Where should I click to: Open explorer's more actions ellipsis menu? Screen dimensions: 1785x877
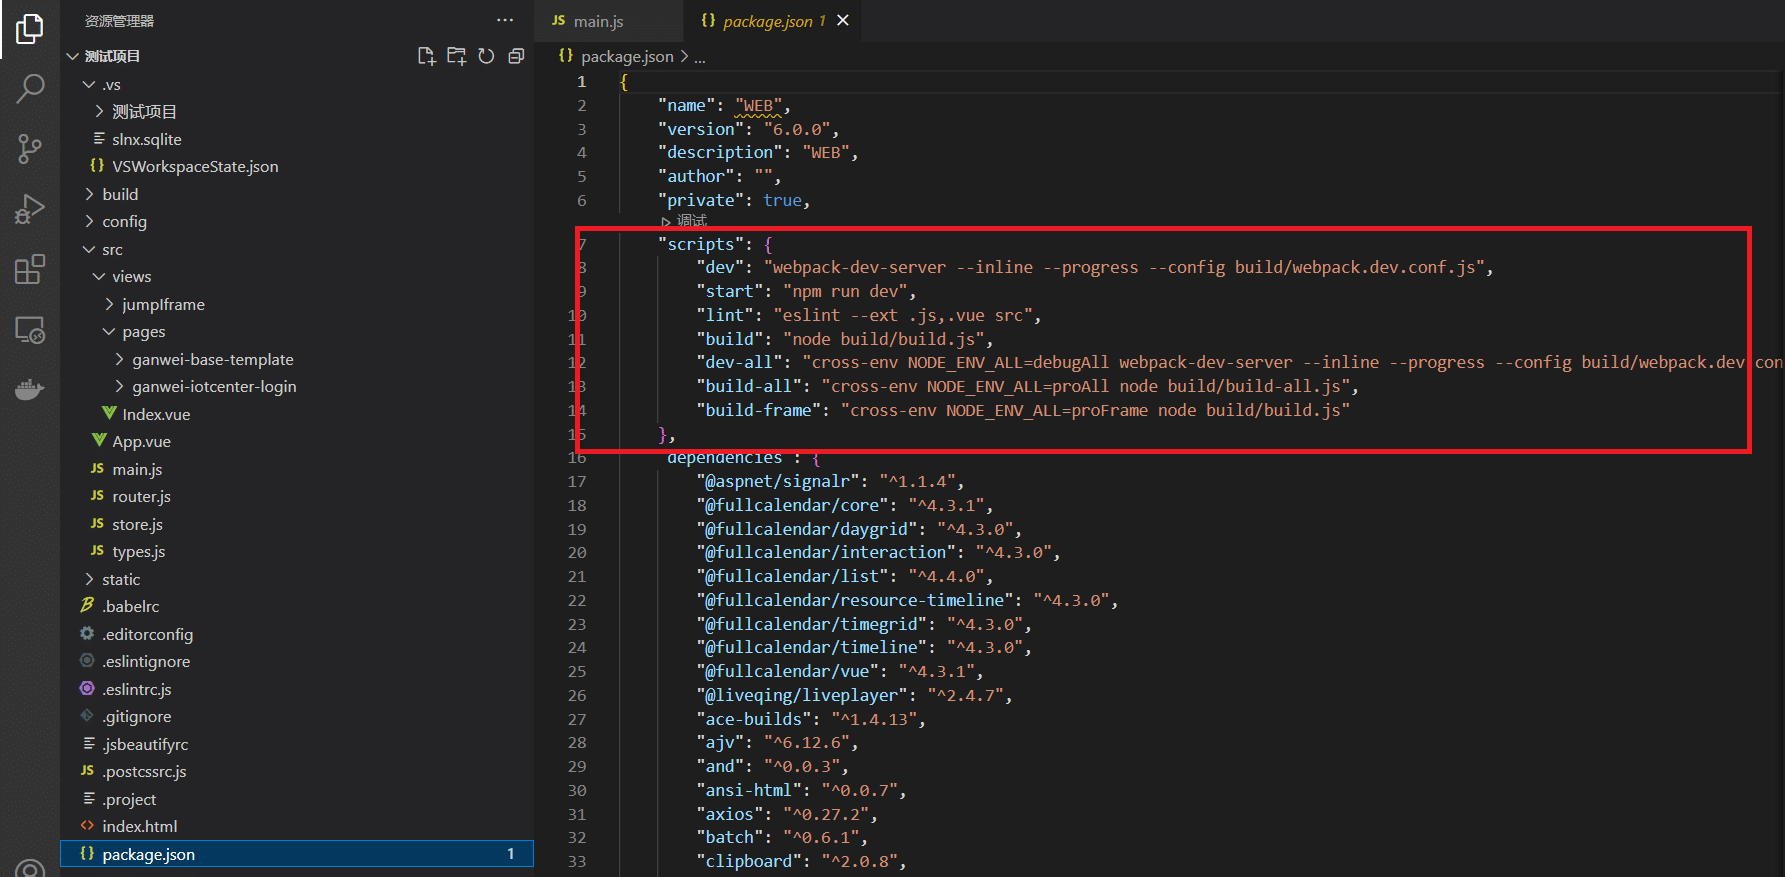tap(505, 20)
